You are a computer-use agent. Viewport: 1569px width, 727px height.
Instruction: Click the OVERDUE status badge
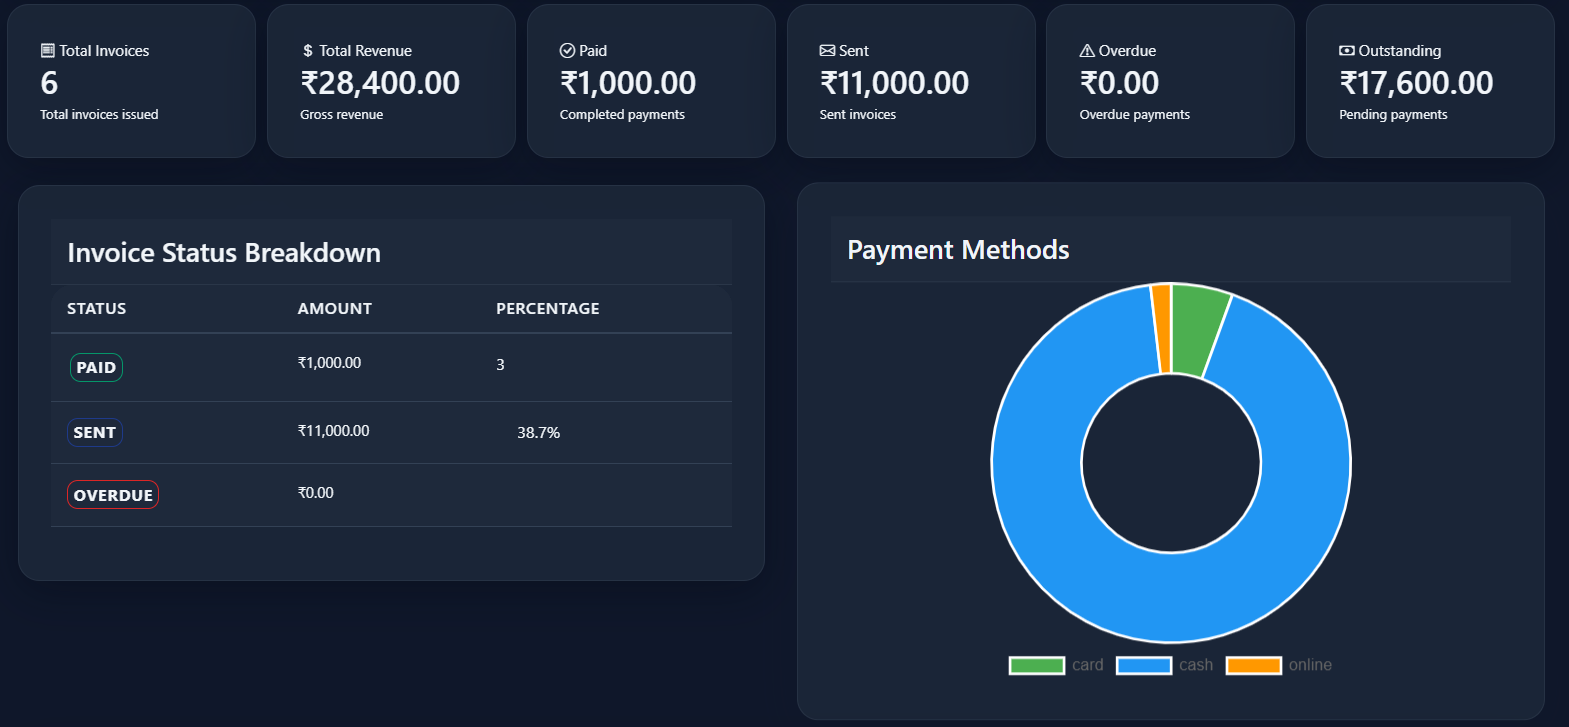pos(113,495)
